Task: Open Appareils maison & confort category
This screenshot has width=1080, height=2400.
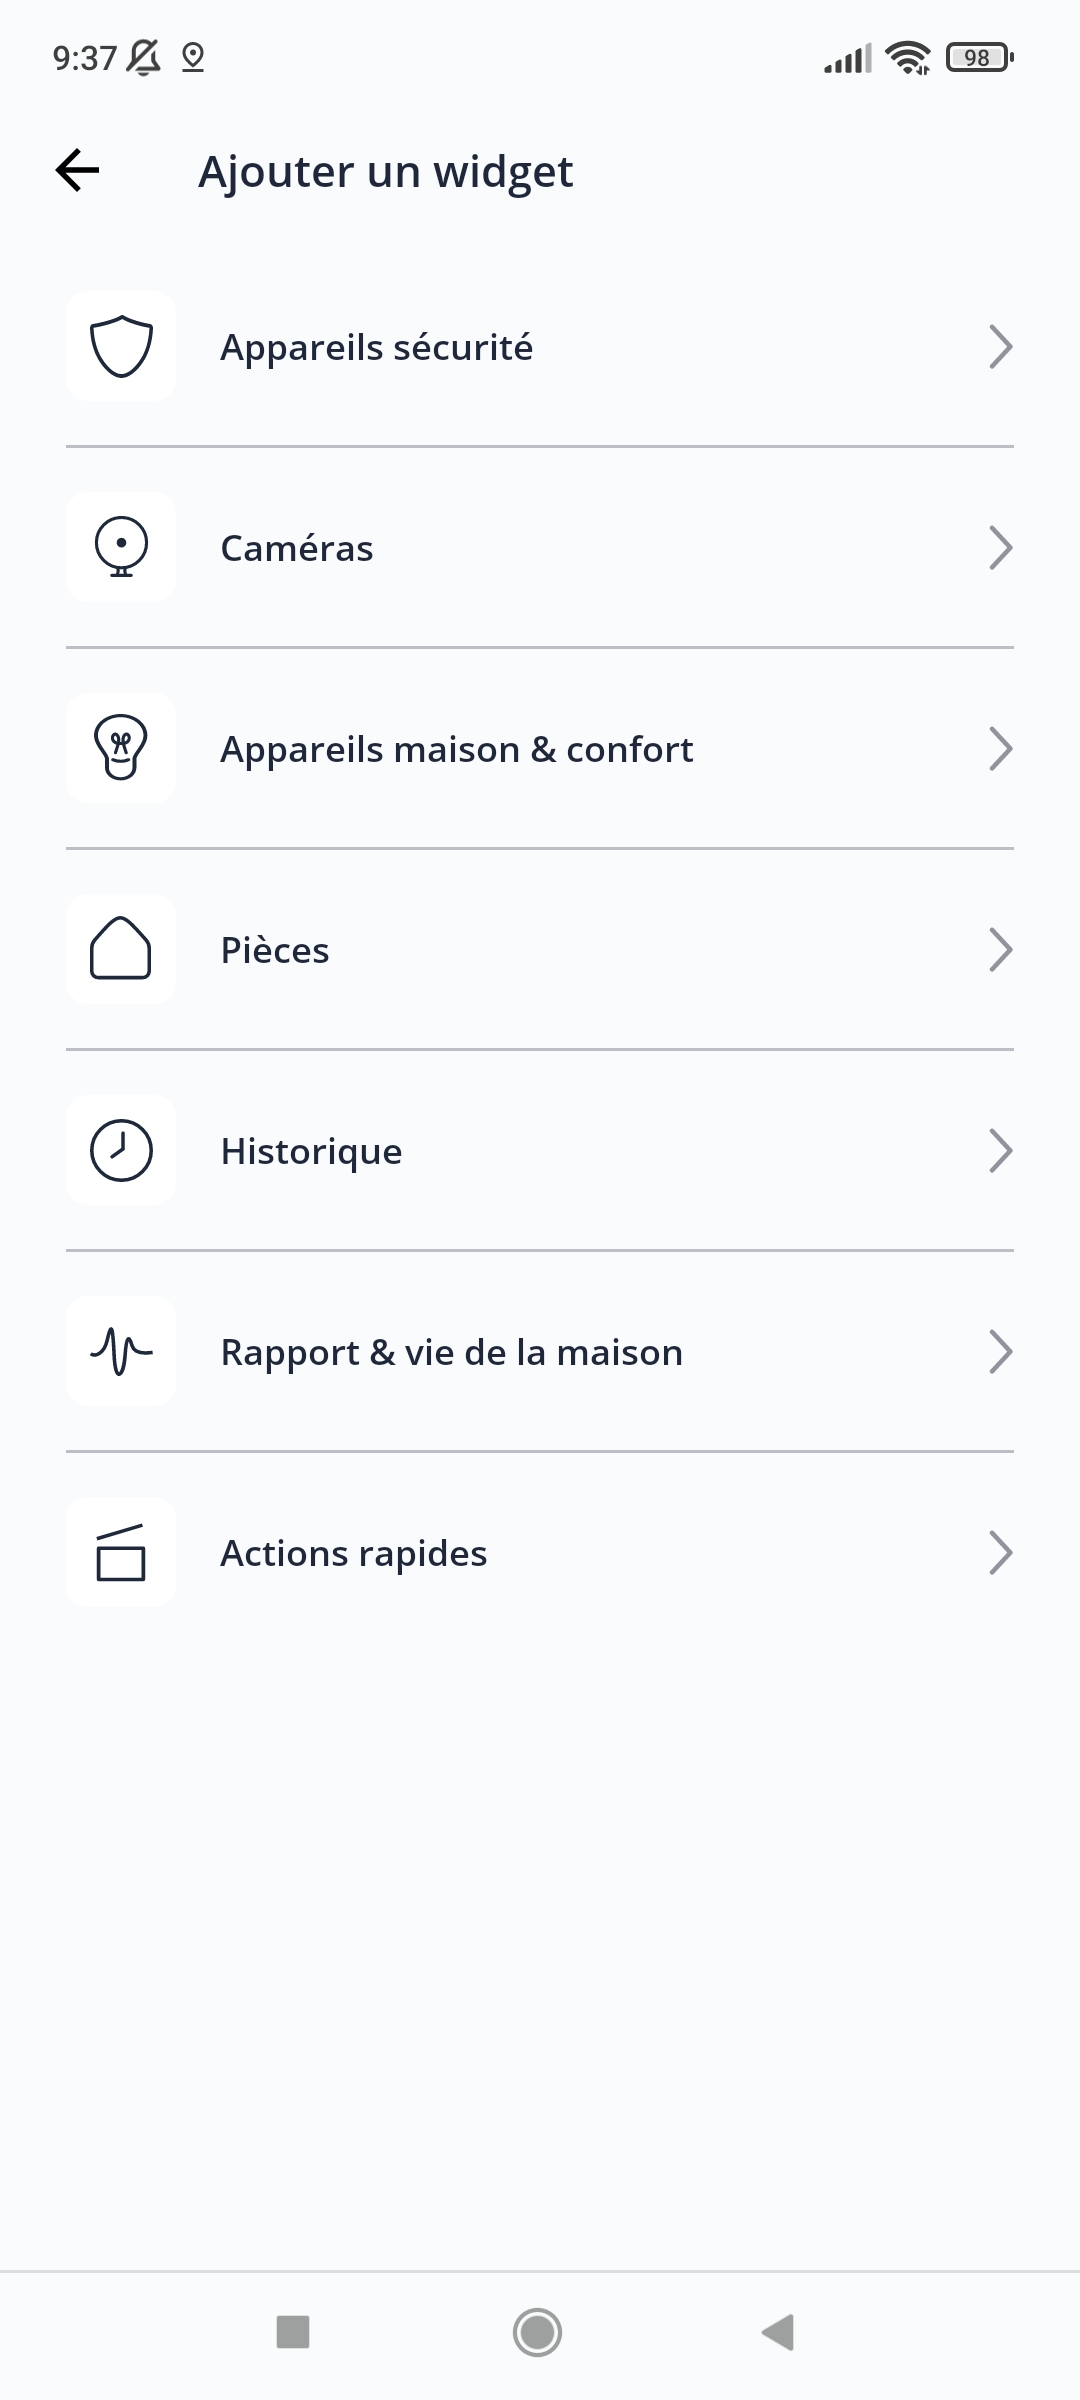Action: click(x=456, y=749)
